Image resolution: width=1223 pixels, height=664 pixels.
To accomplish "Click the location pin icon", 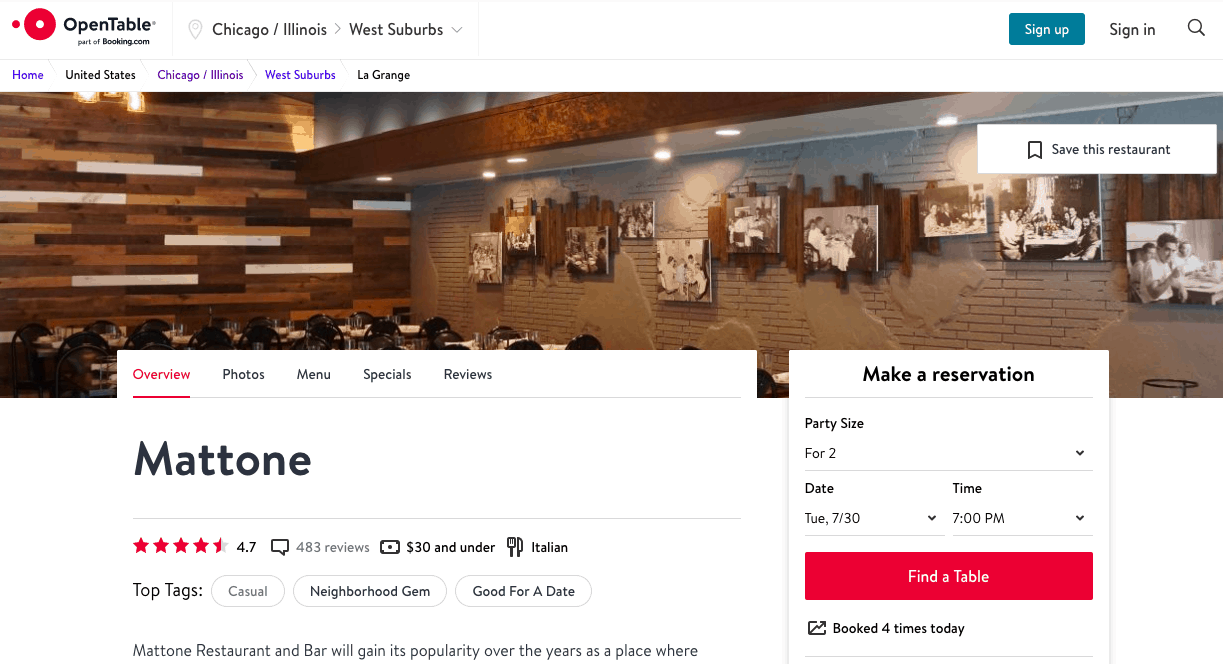I will [195, 29].
